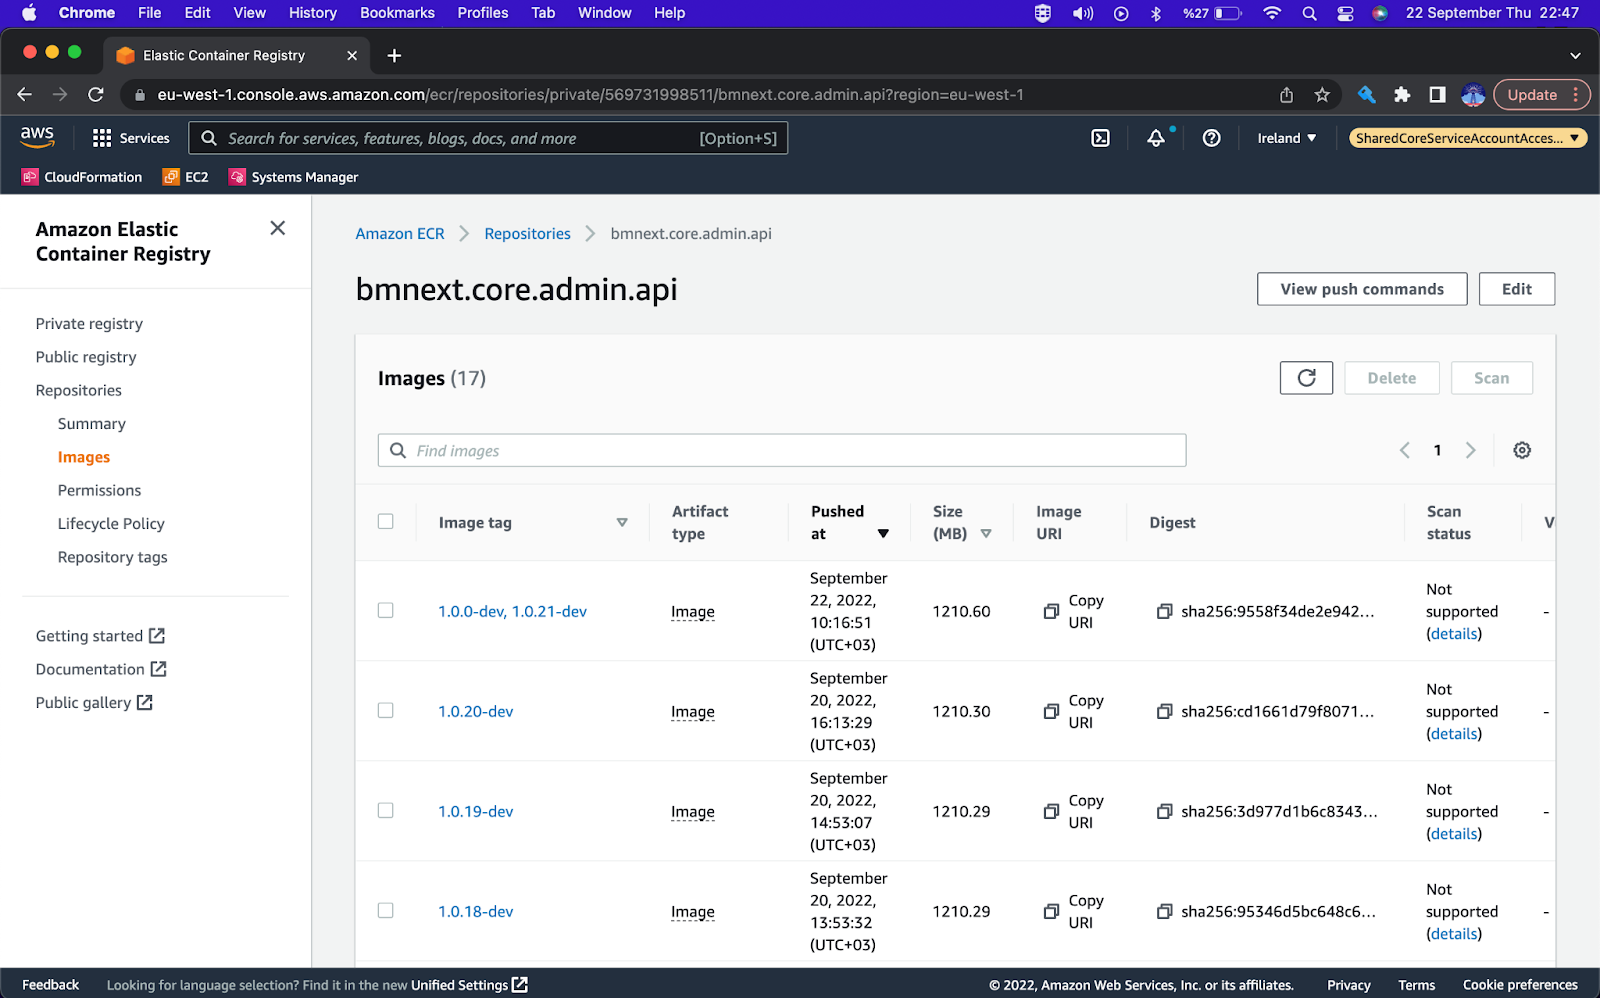Screen dimensions: 1600x998
Task: Open table preferences via the gear icon
Action: point(1521,450)
